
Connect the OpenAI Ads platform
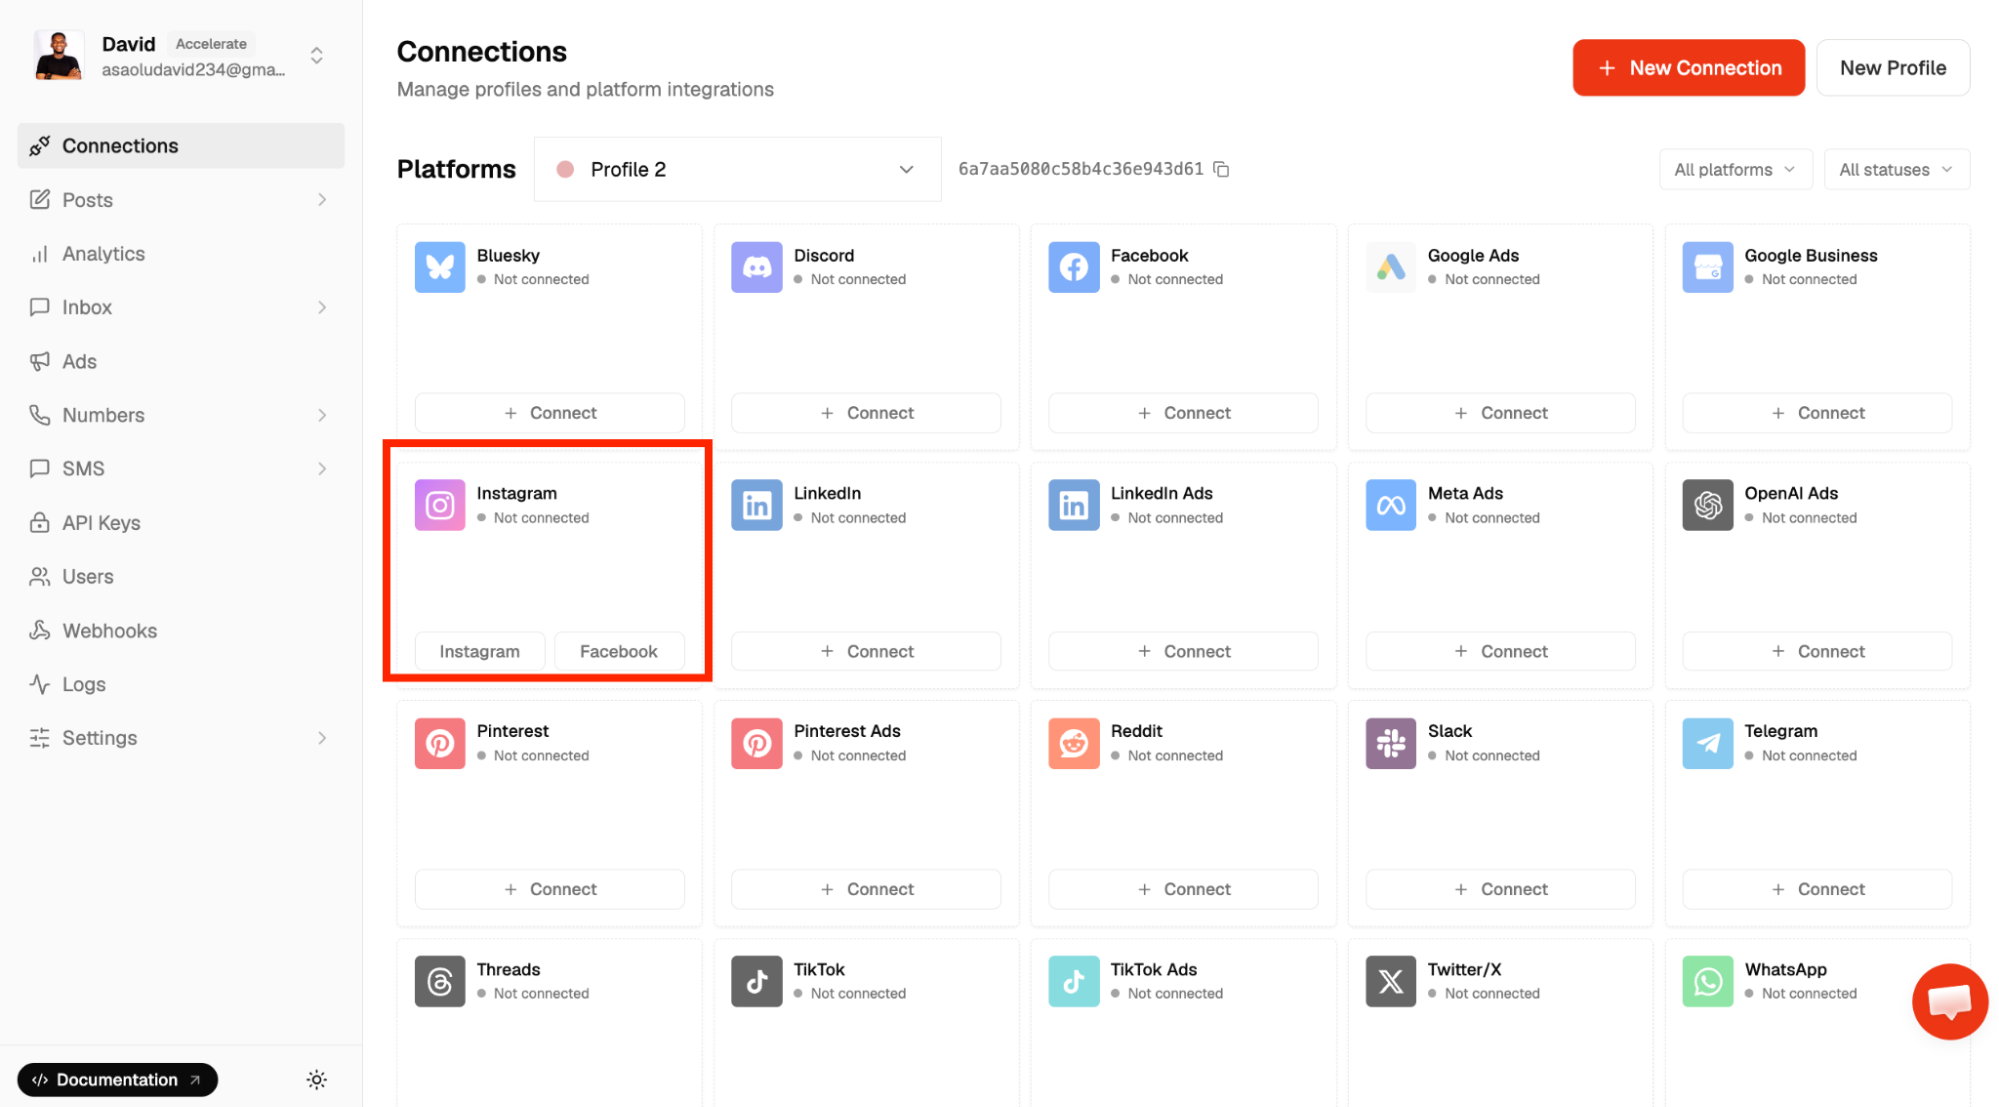[1817, 651]
